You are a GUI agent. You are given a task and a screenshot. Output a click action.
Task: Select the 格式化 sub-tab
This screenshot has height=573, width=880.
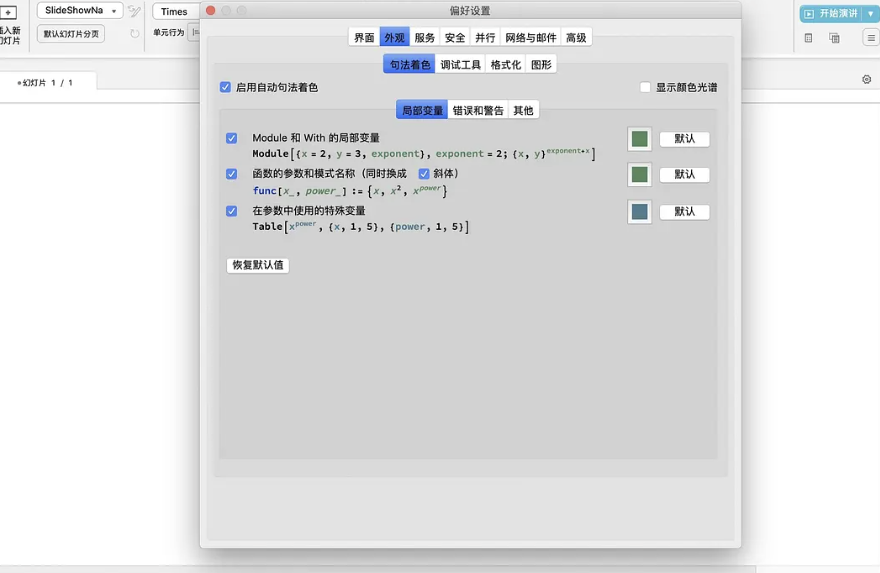tap(506, 65)
